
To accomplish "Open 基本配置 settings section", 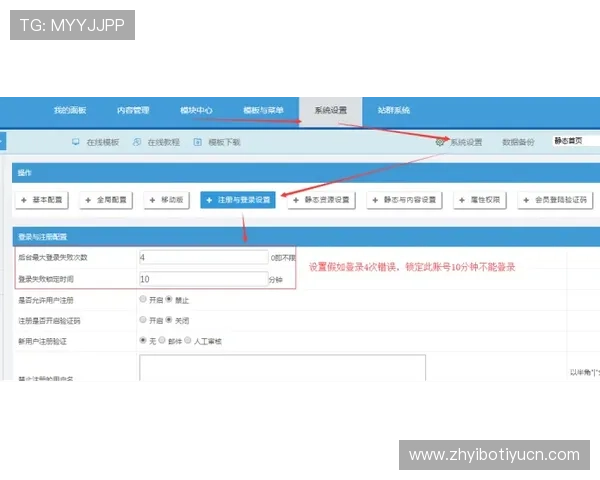I will [42, 200].
